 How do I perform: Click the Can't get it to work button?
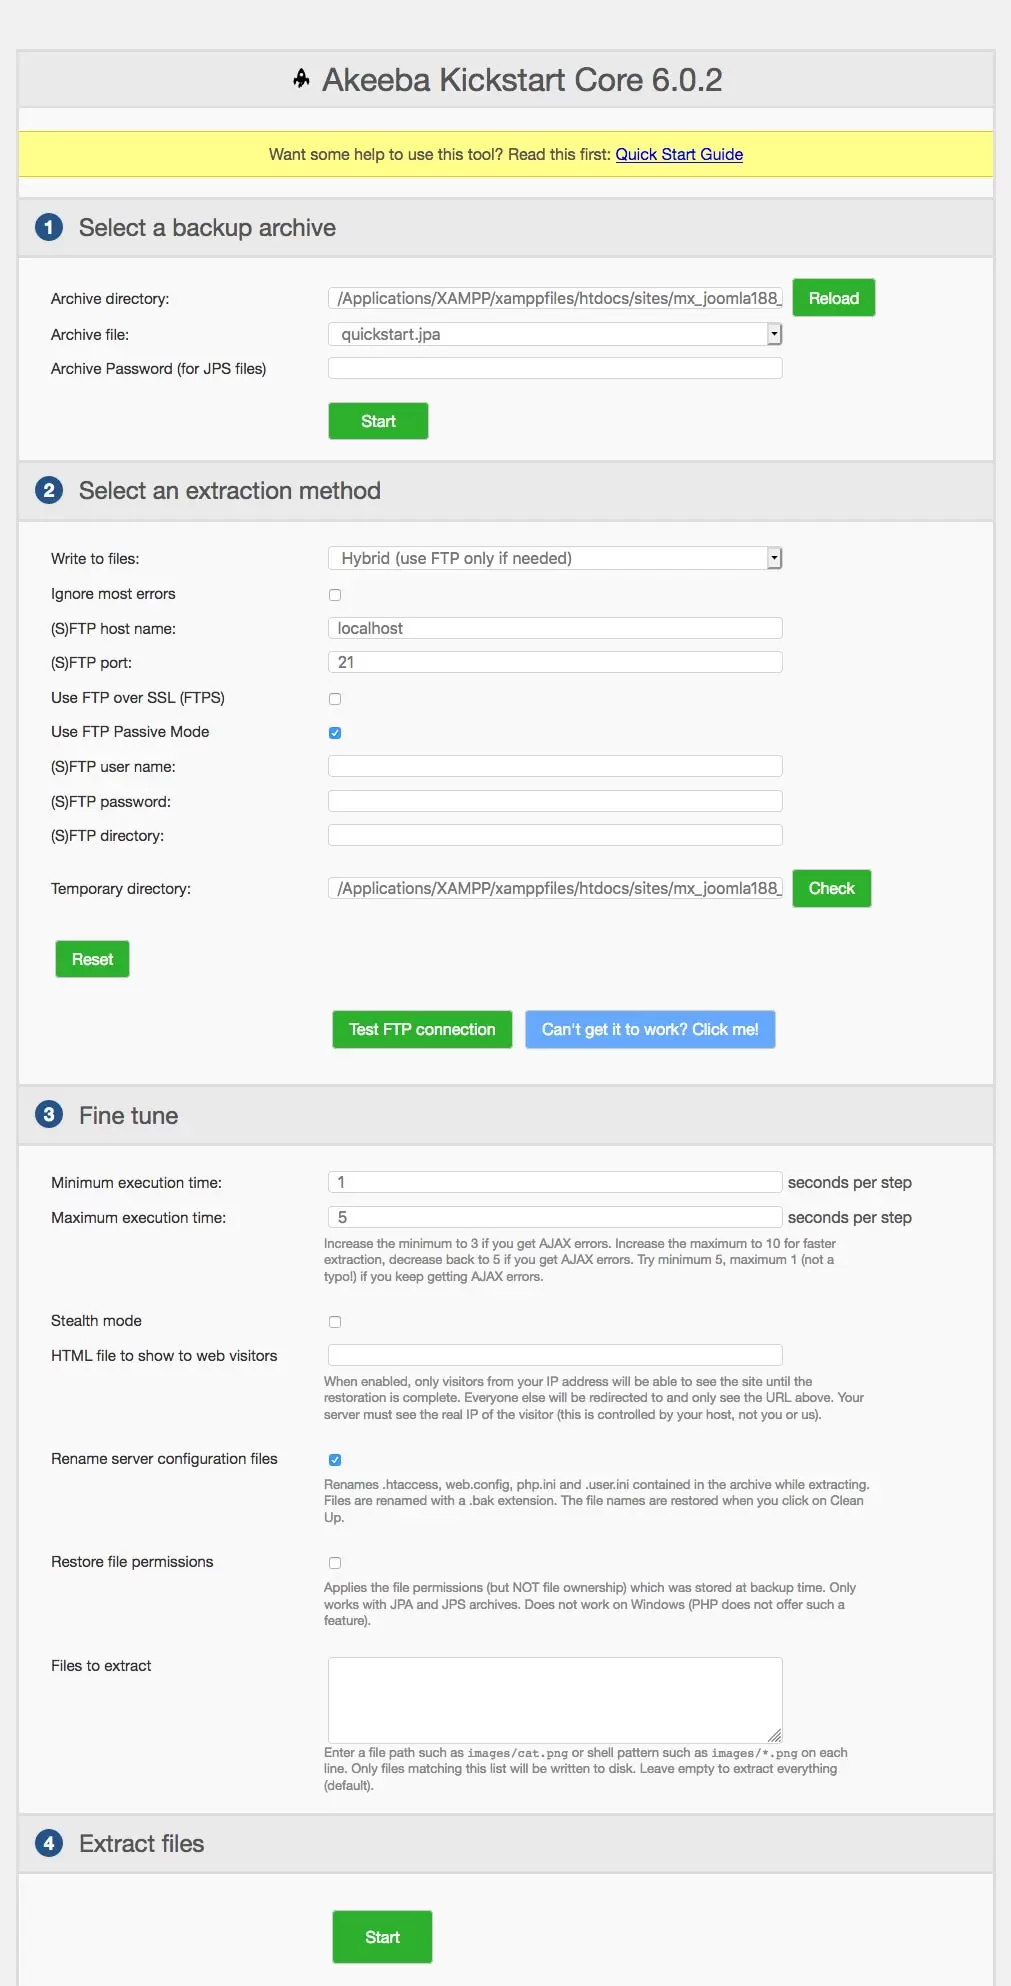click(649, 1029)
